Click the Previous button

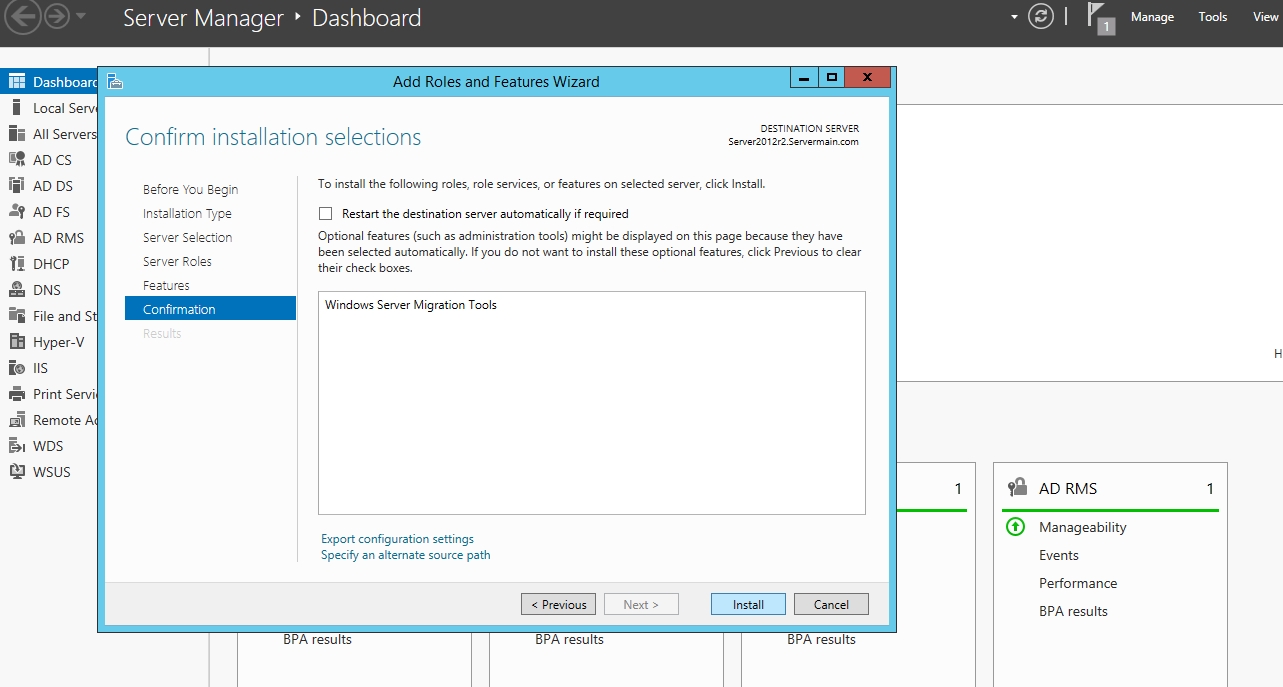559,604
